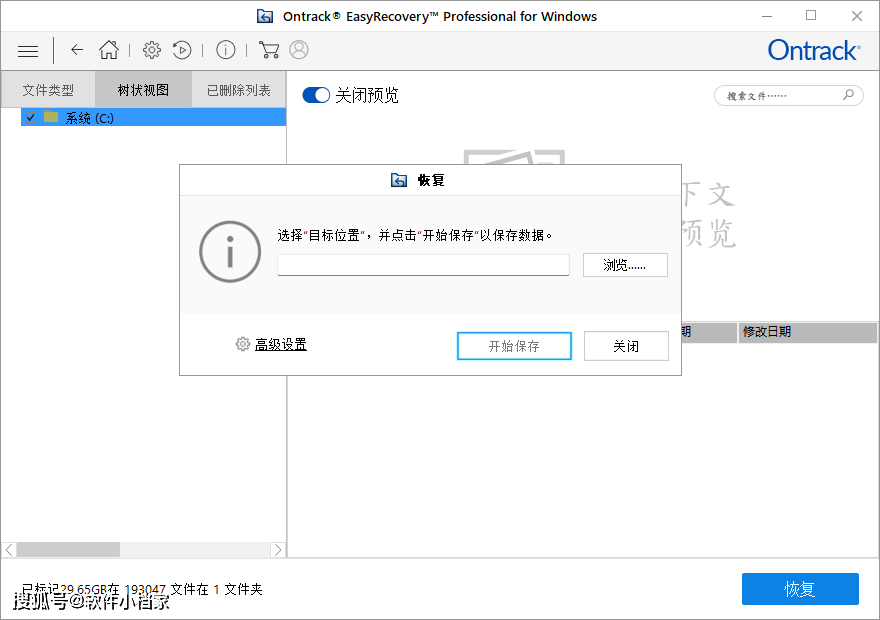This screenshot has height=620, width=880.
Task: Open the hamburger menu
Action: click(x=28, y=51)
